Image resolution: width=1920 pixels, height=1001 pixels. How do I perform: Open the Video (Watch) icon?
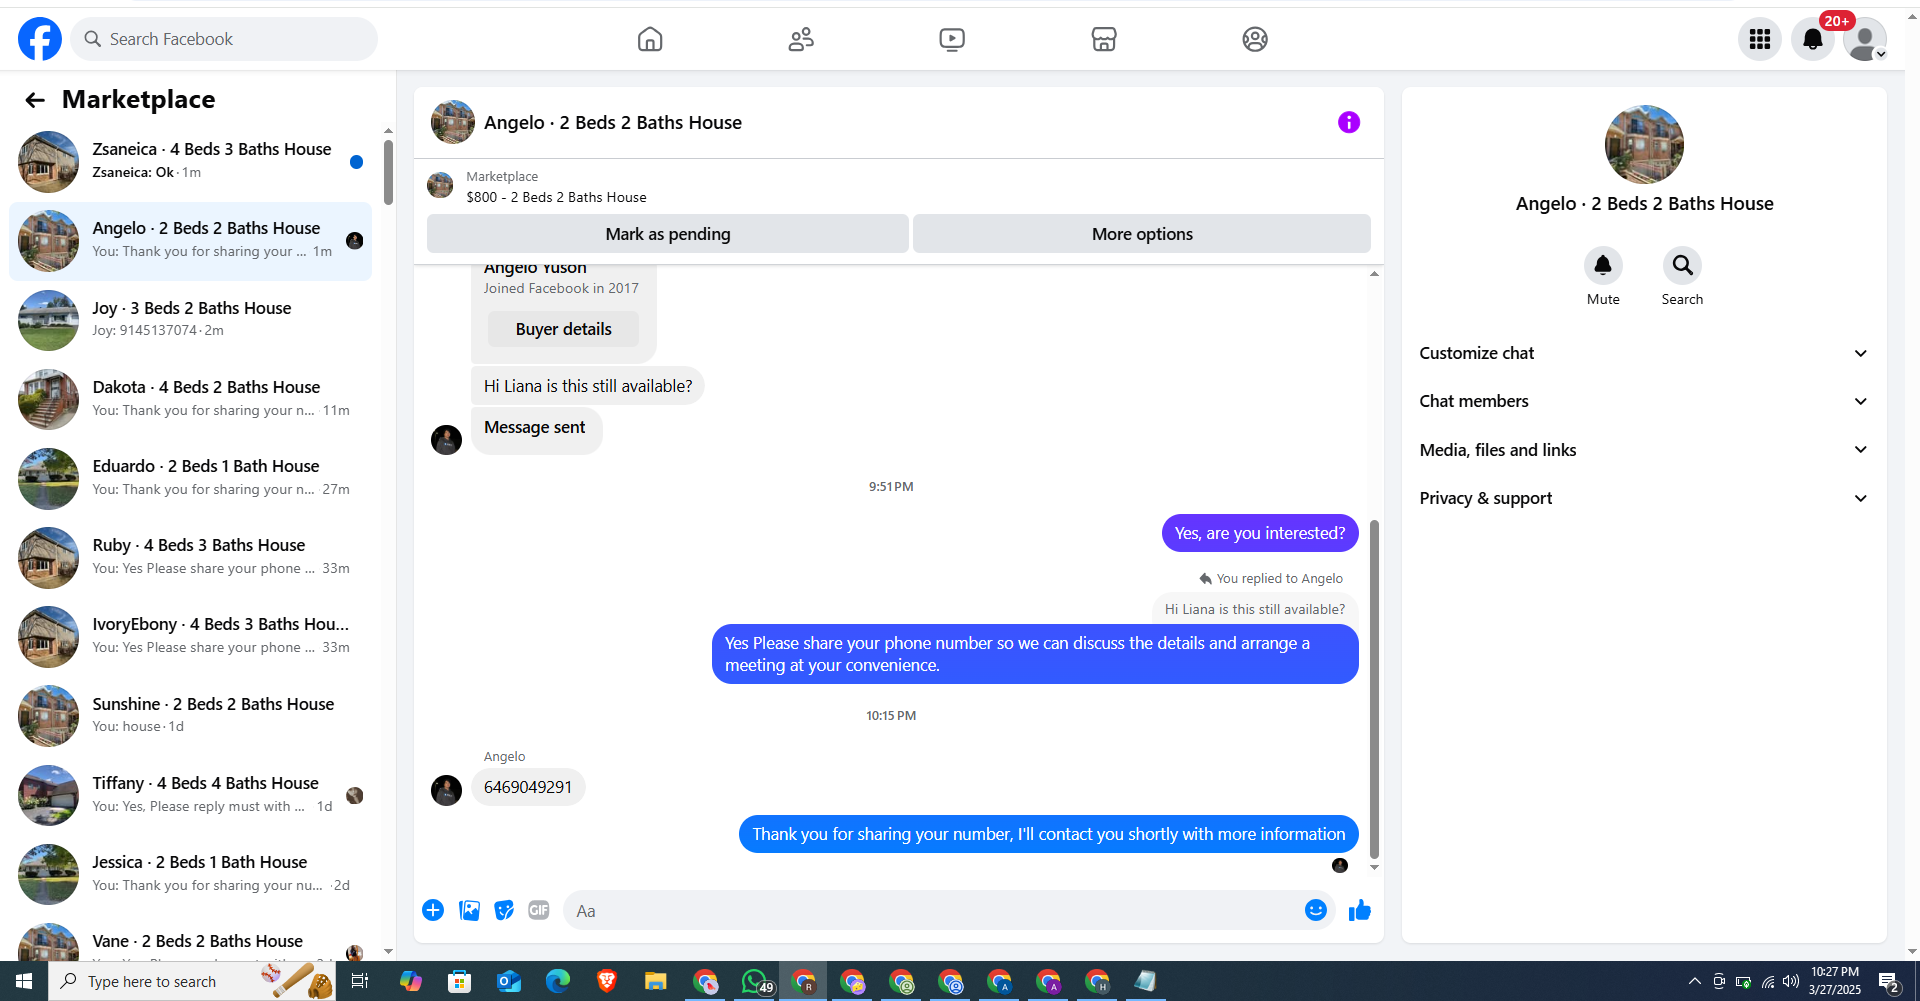coord(952,39)
